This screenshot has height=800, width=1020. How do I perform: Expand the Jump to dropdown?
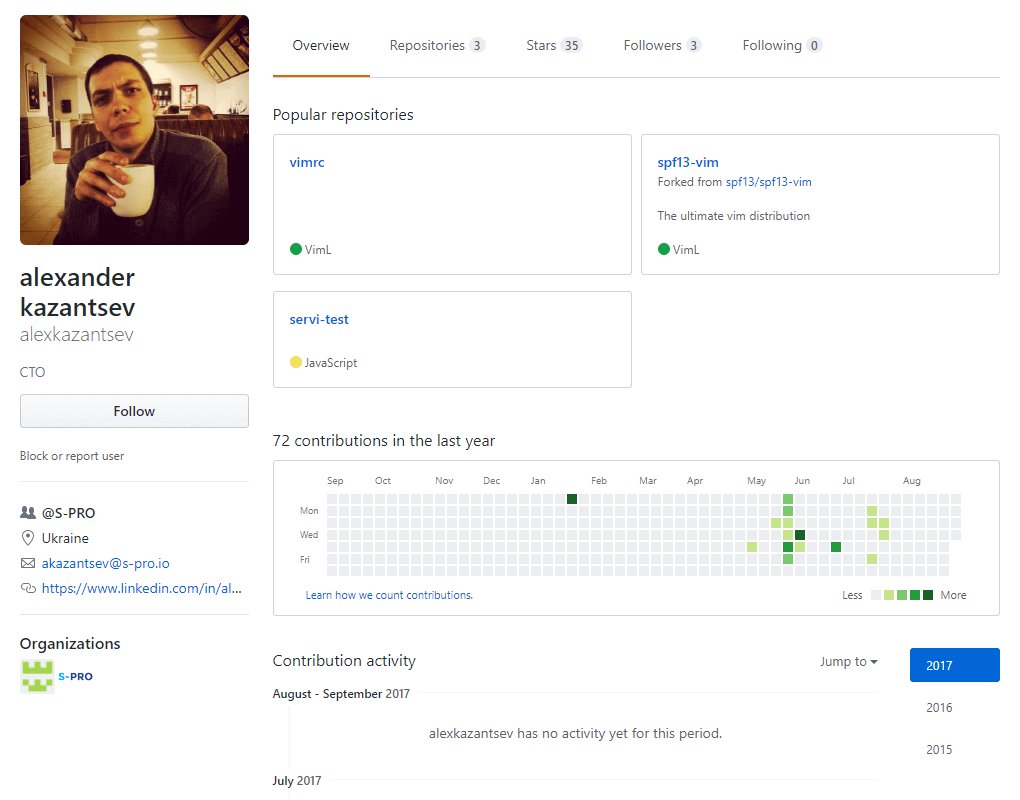(848, 662)
